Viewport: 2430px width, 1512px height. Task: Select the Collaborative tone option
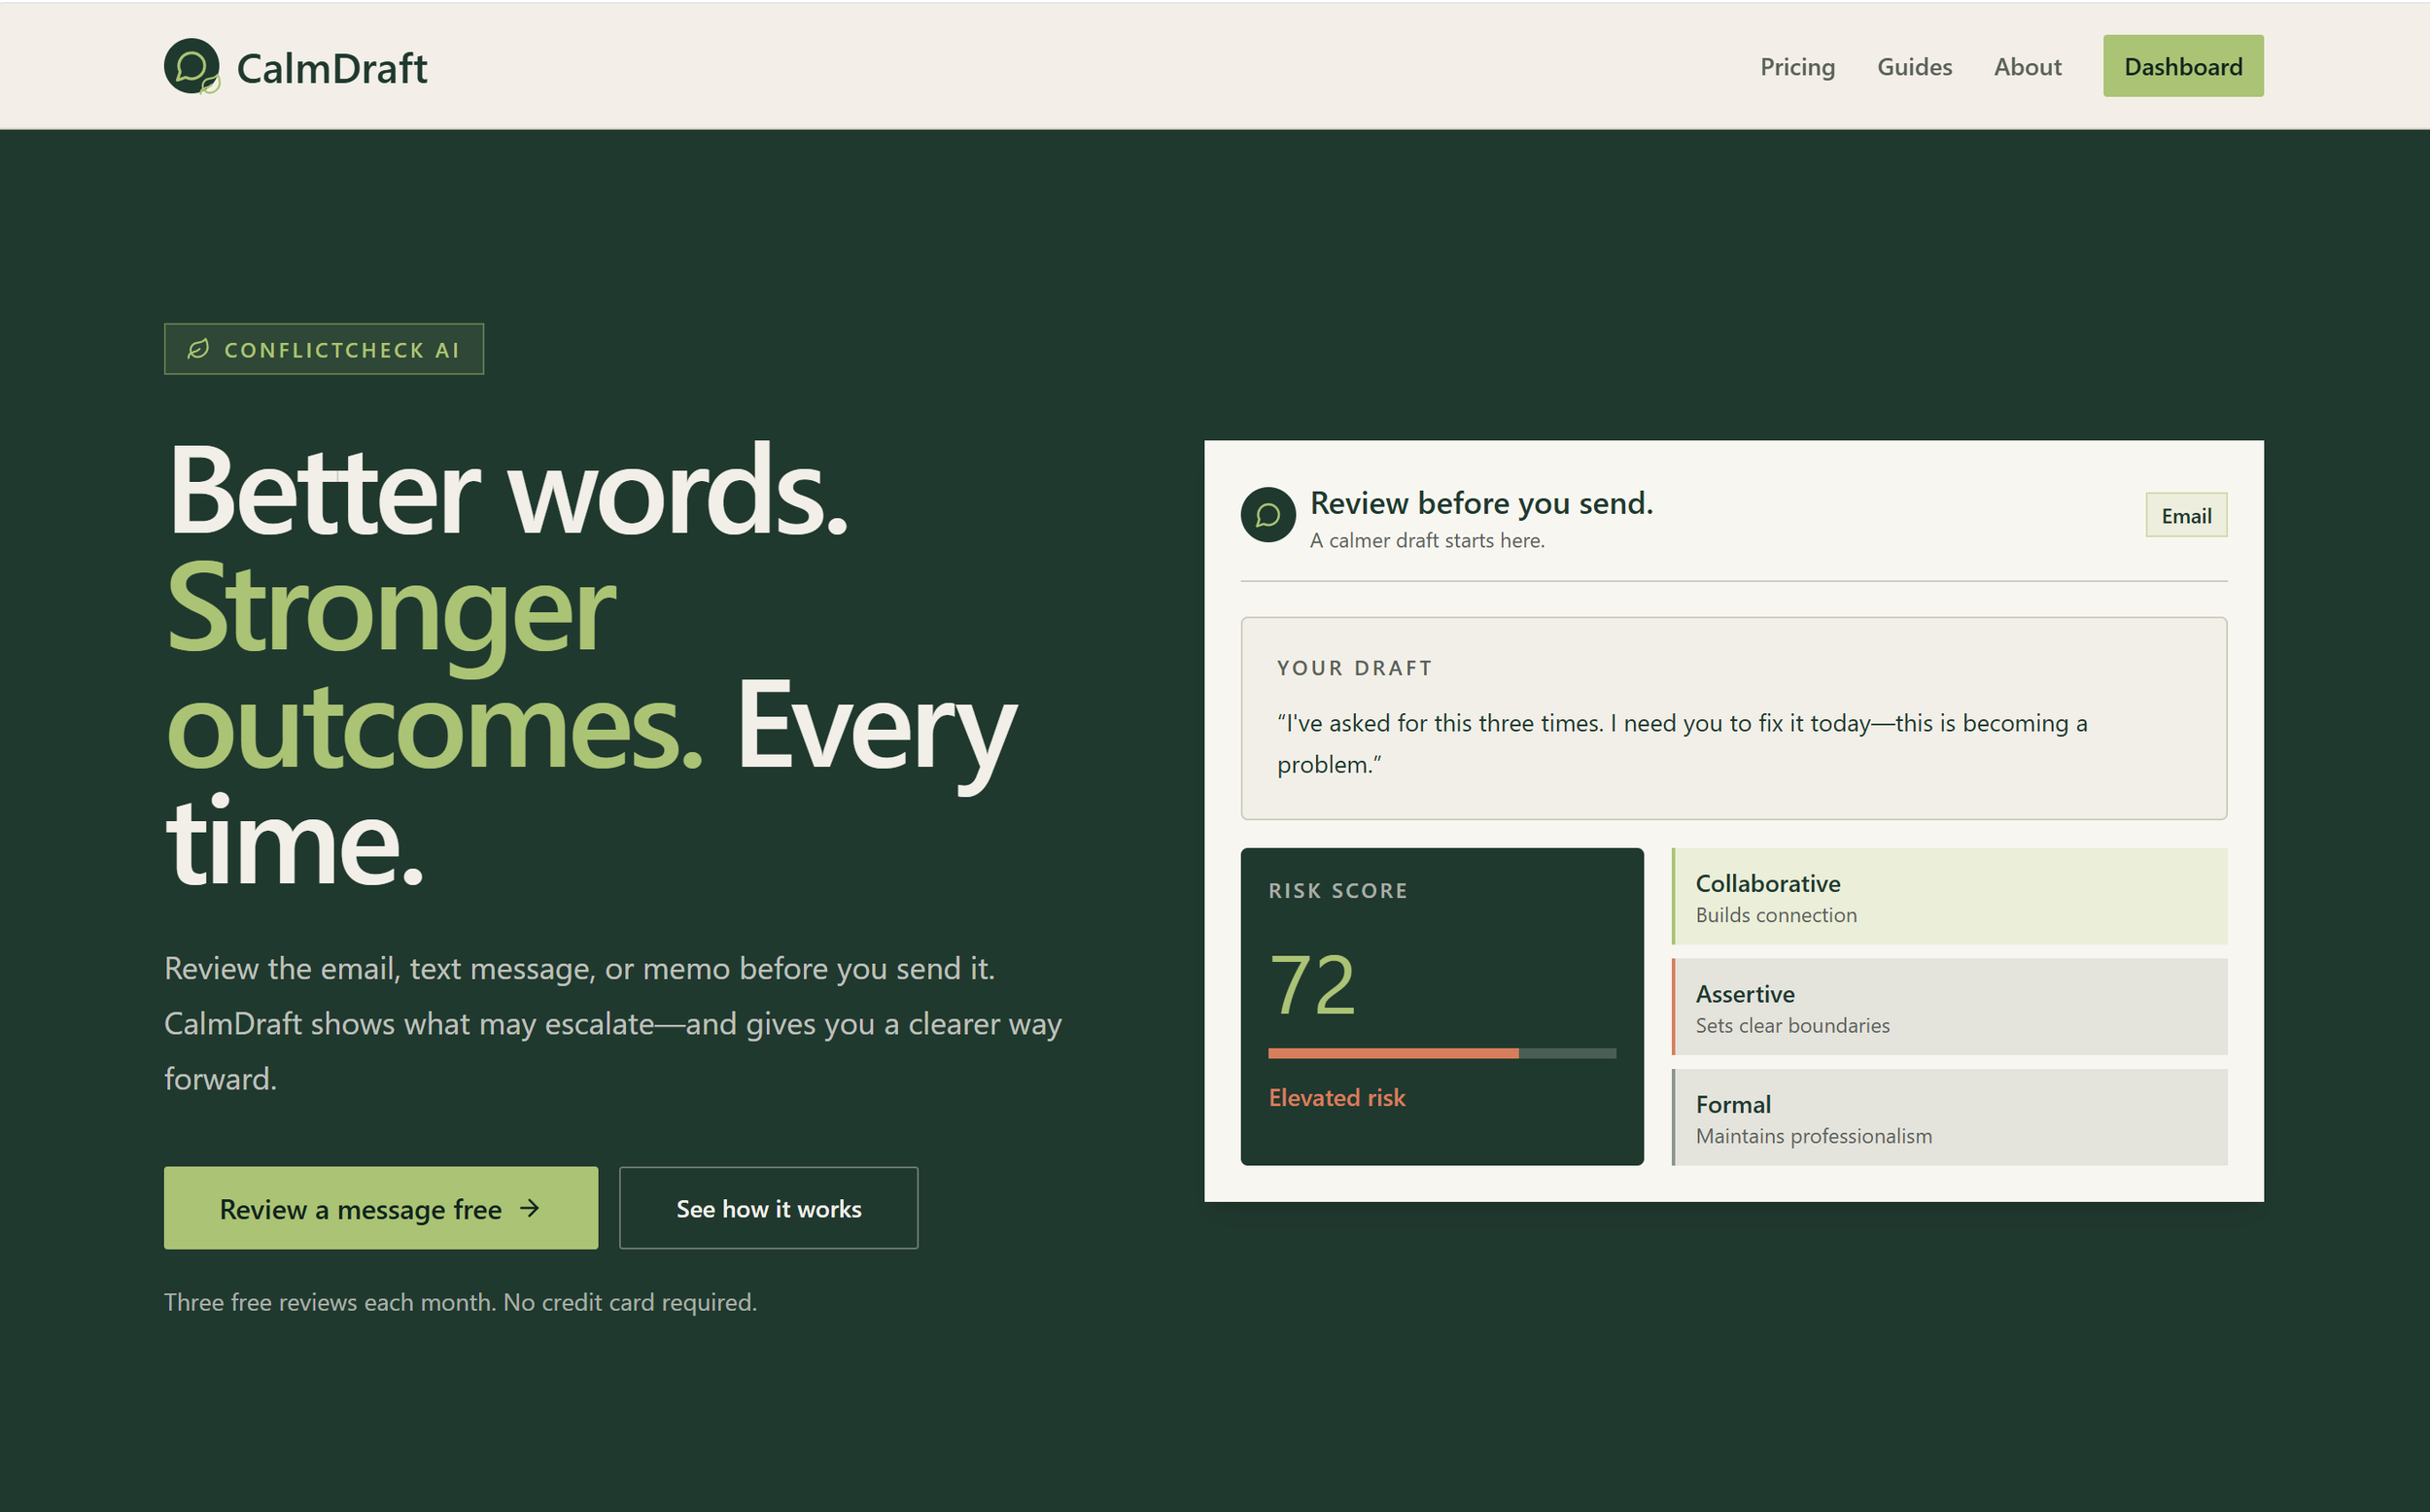[x=1949, y=896]
